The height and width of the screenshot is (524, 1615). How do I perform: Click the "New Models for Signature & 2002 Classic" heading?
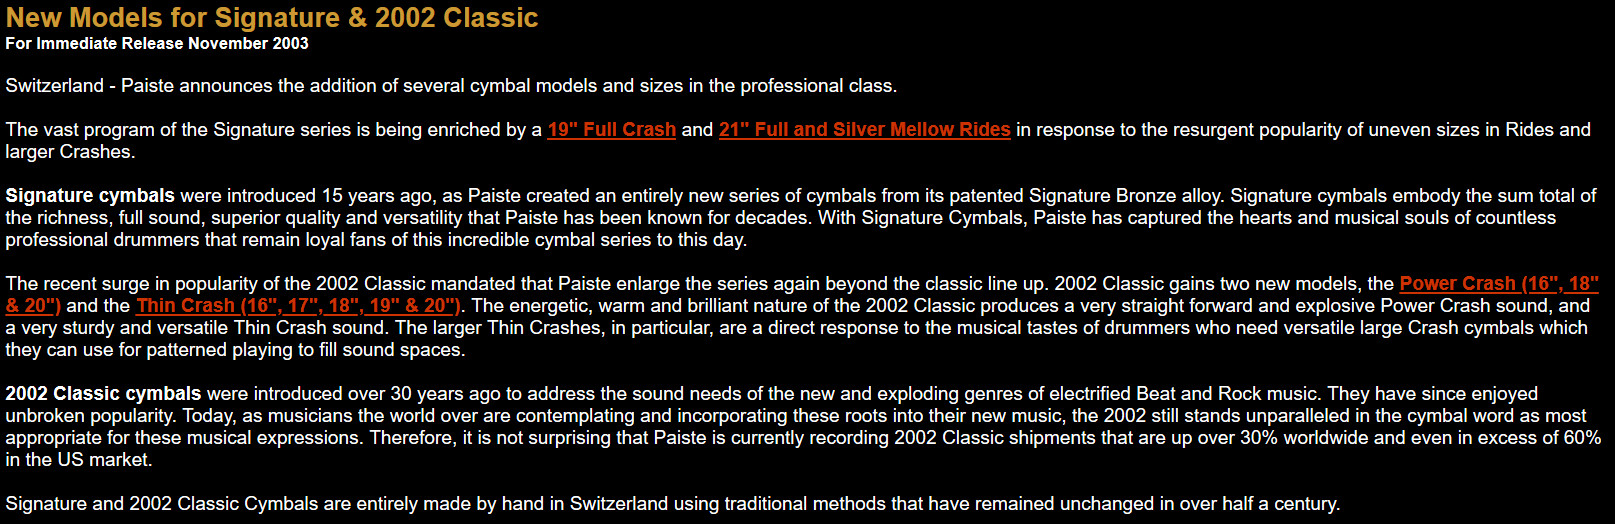(272, 18)
